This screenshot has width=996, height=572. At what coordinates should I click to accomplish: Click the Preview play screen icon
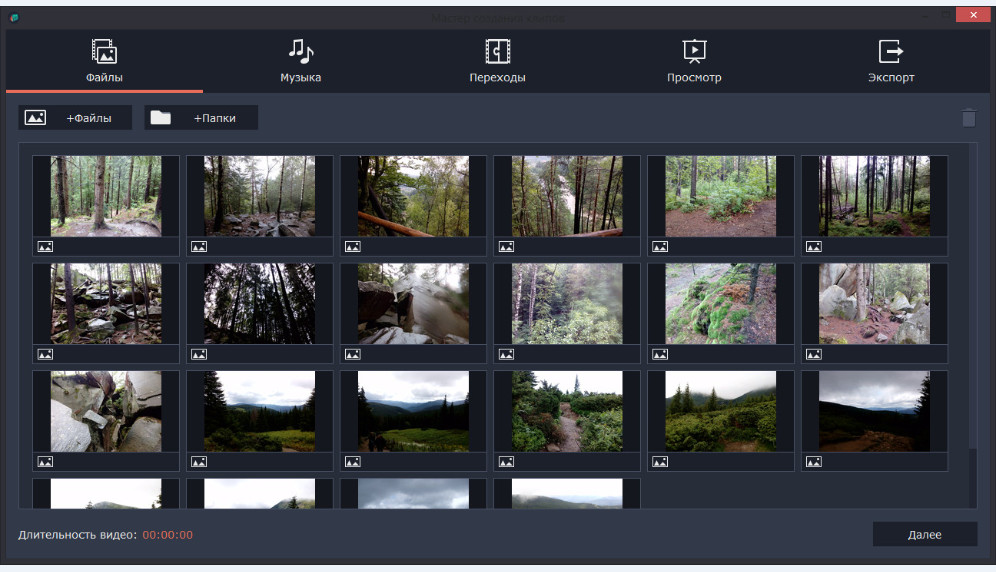click(694, 51)
